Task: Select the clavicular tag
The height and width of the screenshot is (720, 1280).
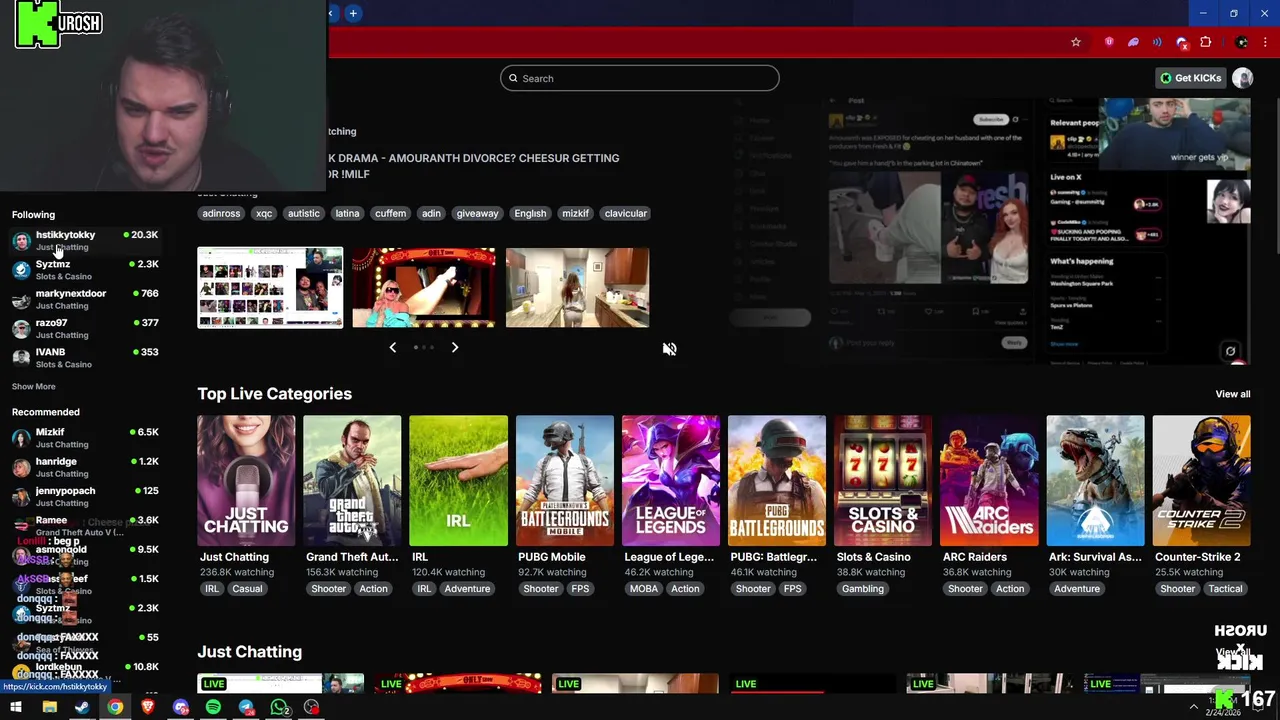Action: coord(626,213)
